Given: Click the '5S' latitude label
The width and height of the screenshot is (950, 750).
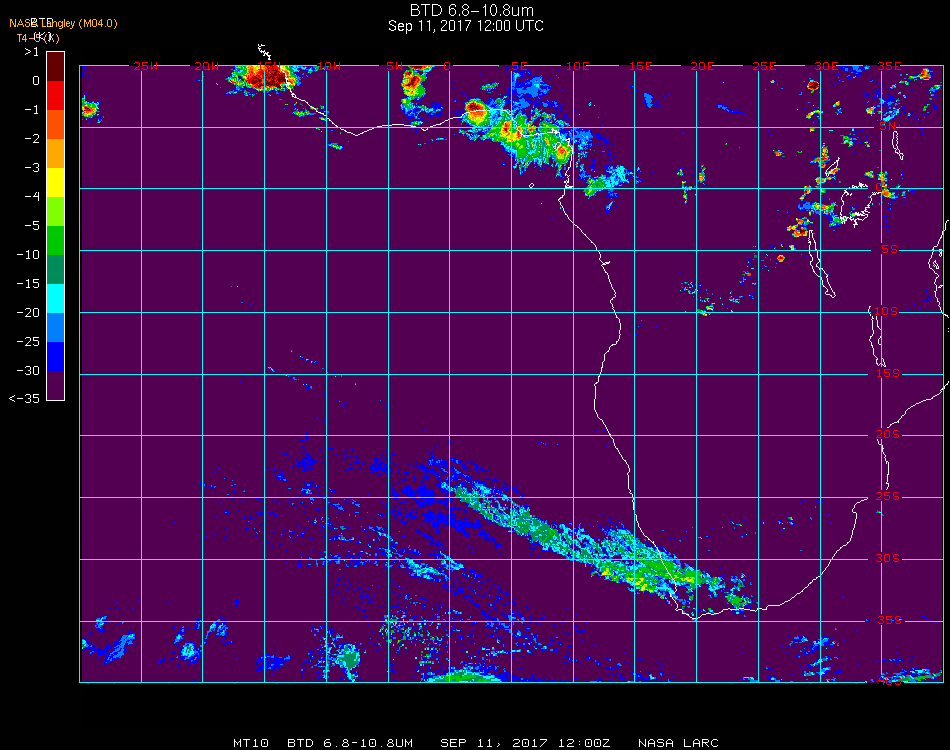Looking at the screenshot, I should click(x=889, y=249).
